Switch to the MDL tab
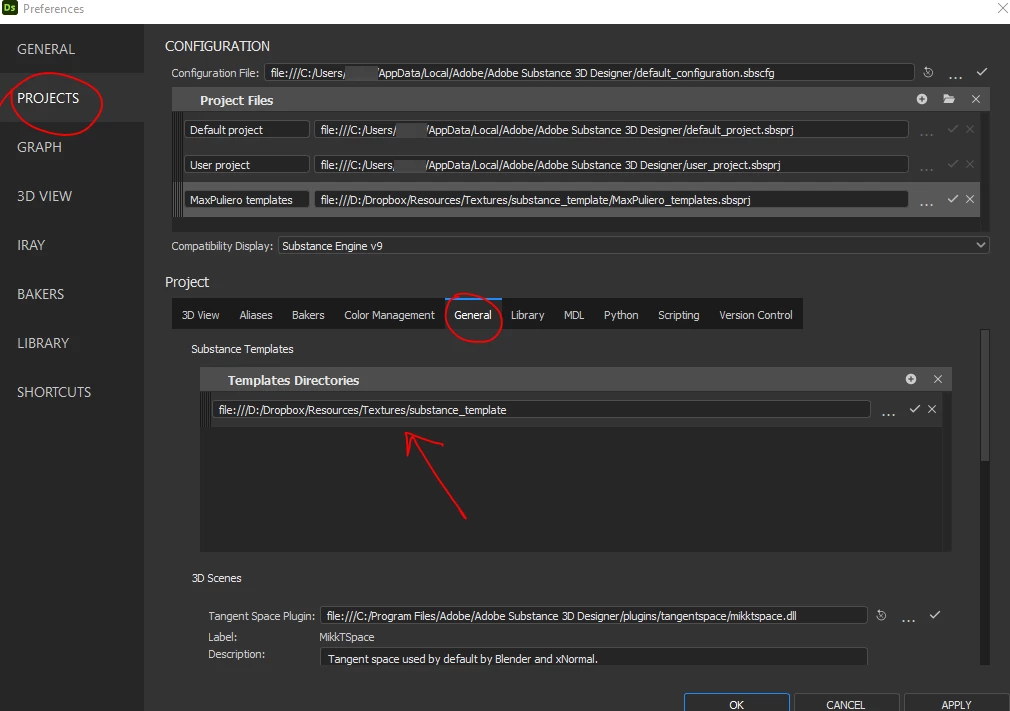Screen dimensions: 1010x711 [574, 315]
